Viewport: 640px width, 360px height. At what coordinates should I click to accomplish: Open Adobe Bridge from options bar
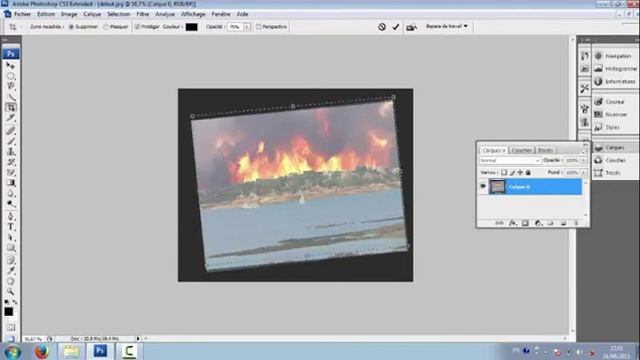tap(411, 27)
